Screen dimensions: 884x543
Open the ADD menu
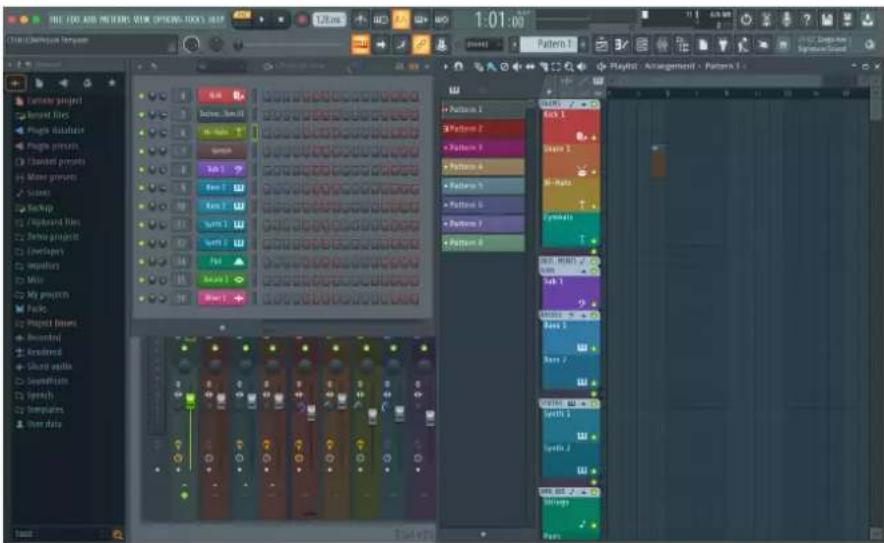pyautogui.click(x=90, y=20)
